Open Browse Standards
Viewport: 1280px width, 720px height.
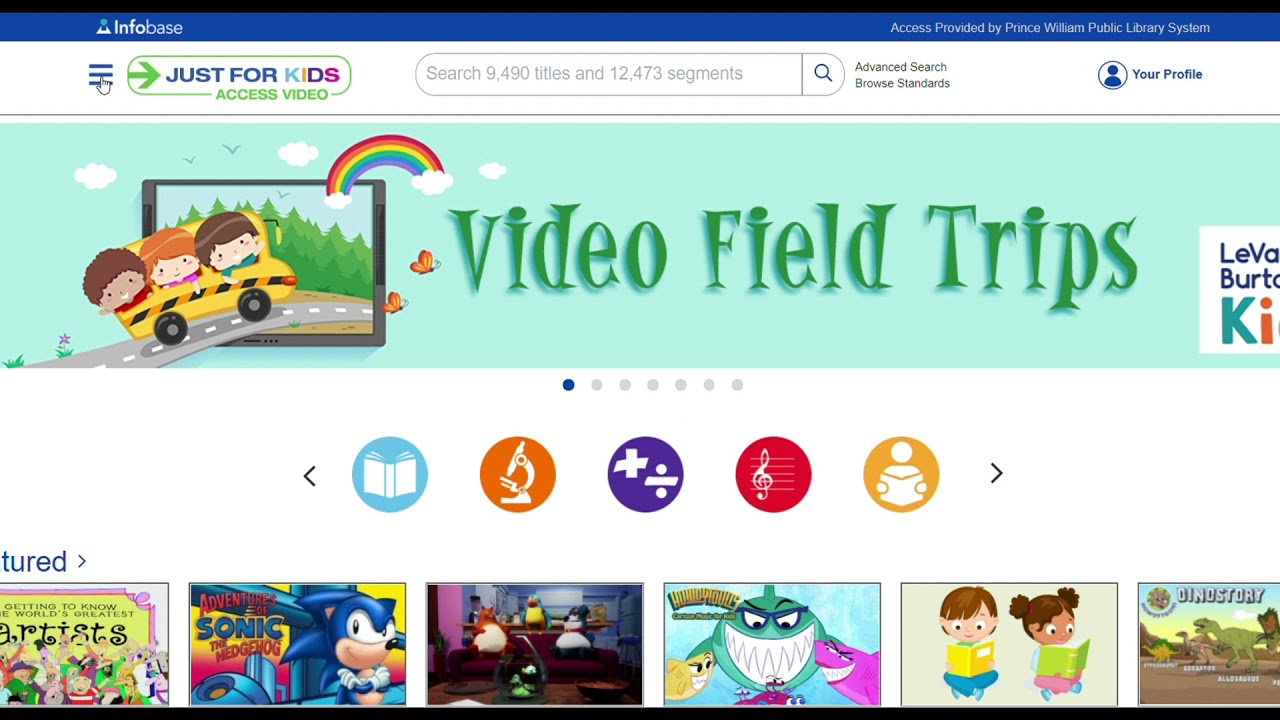[902, 83]
